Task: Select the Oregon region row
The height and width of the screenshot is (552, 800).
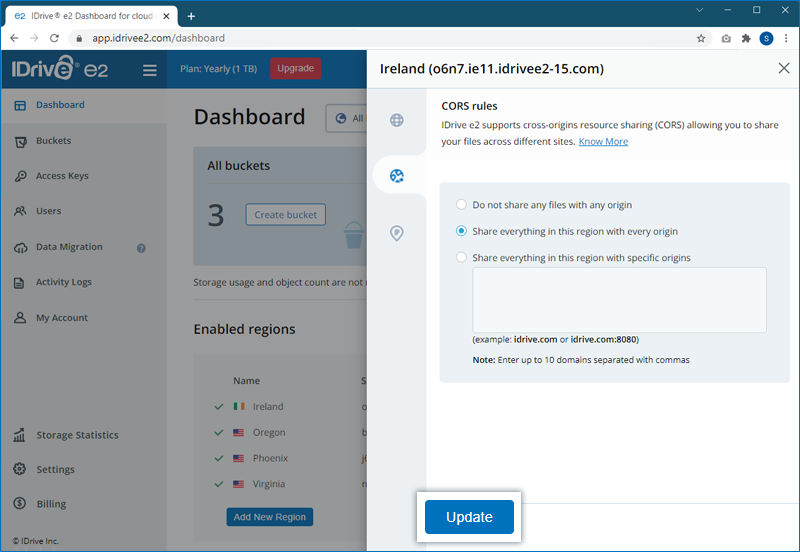Action: point(290,433)
